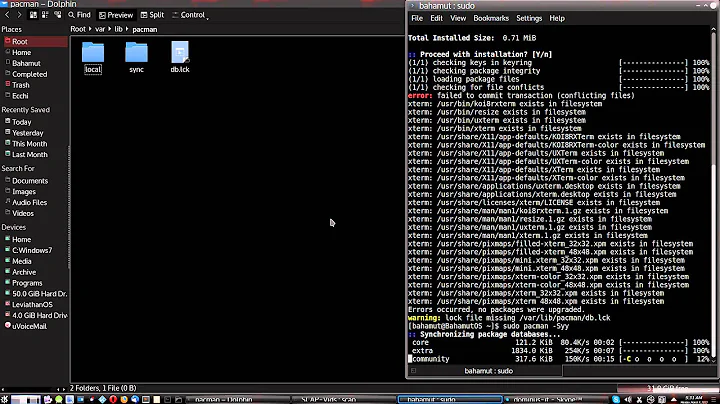The height and width of the screenshot is (404, 720).
Task: Open View menu in Konsole
Action: [458, 18]
